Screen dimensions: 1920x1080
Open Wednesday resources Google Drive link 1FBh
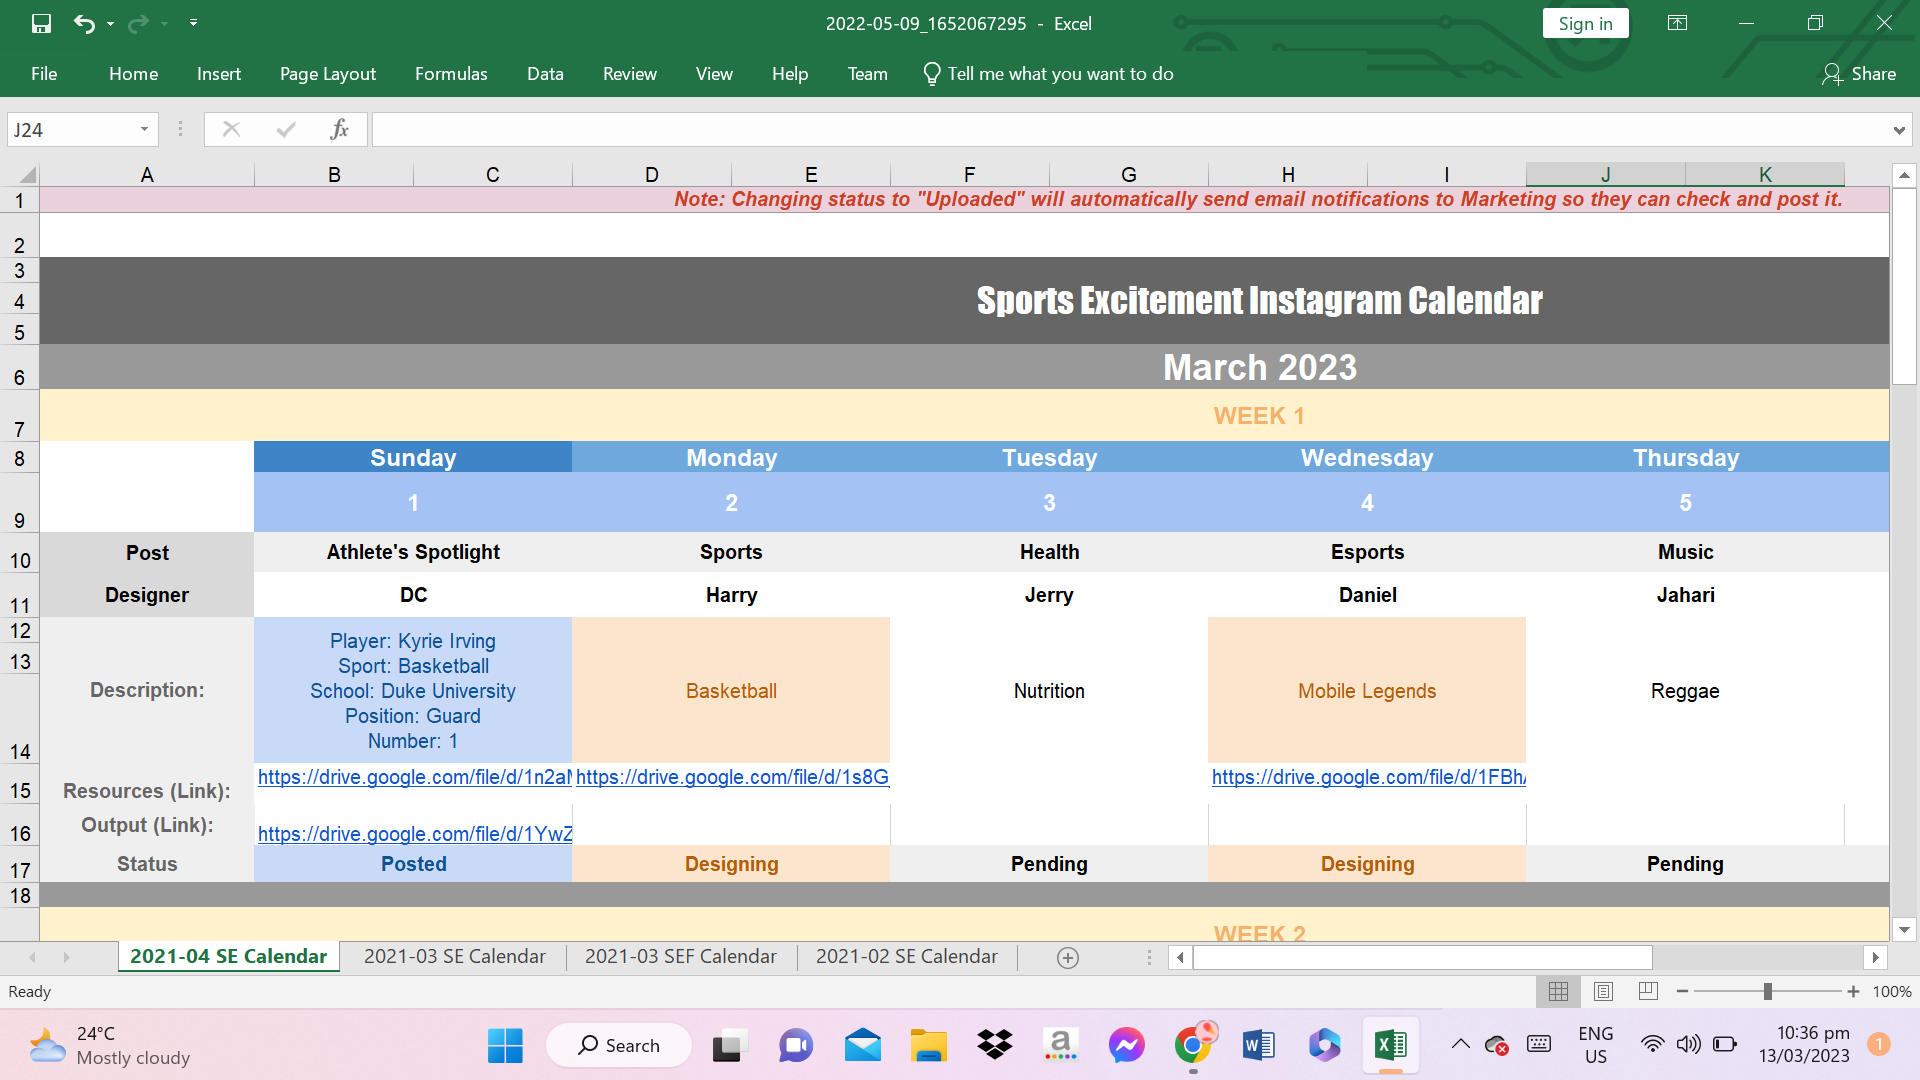pyautogui.click(x=1369, y=777)
